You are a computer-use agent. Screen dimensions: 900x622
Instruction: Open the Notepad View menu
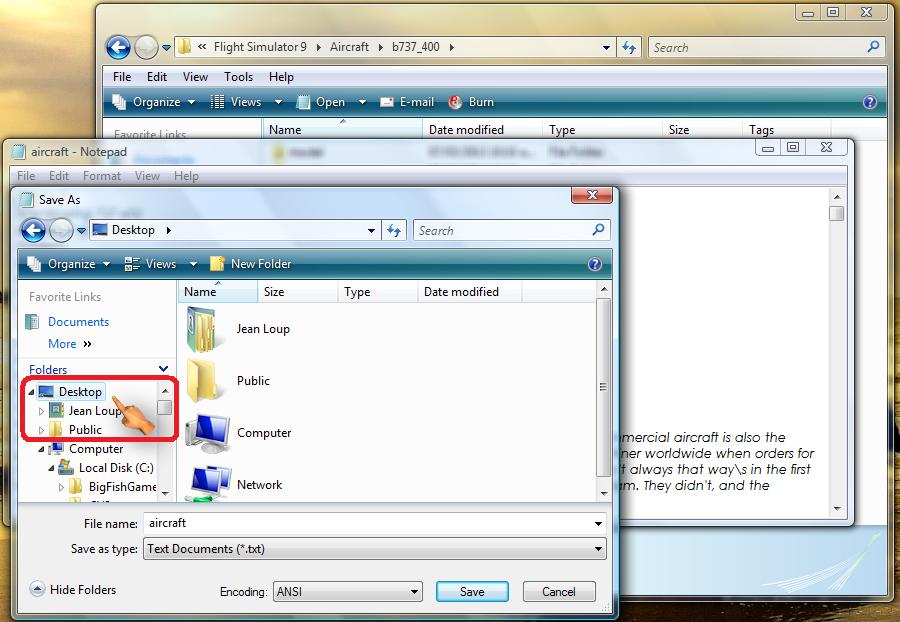coord(147,176)
